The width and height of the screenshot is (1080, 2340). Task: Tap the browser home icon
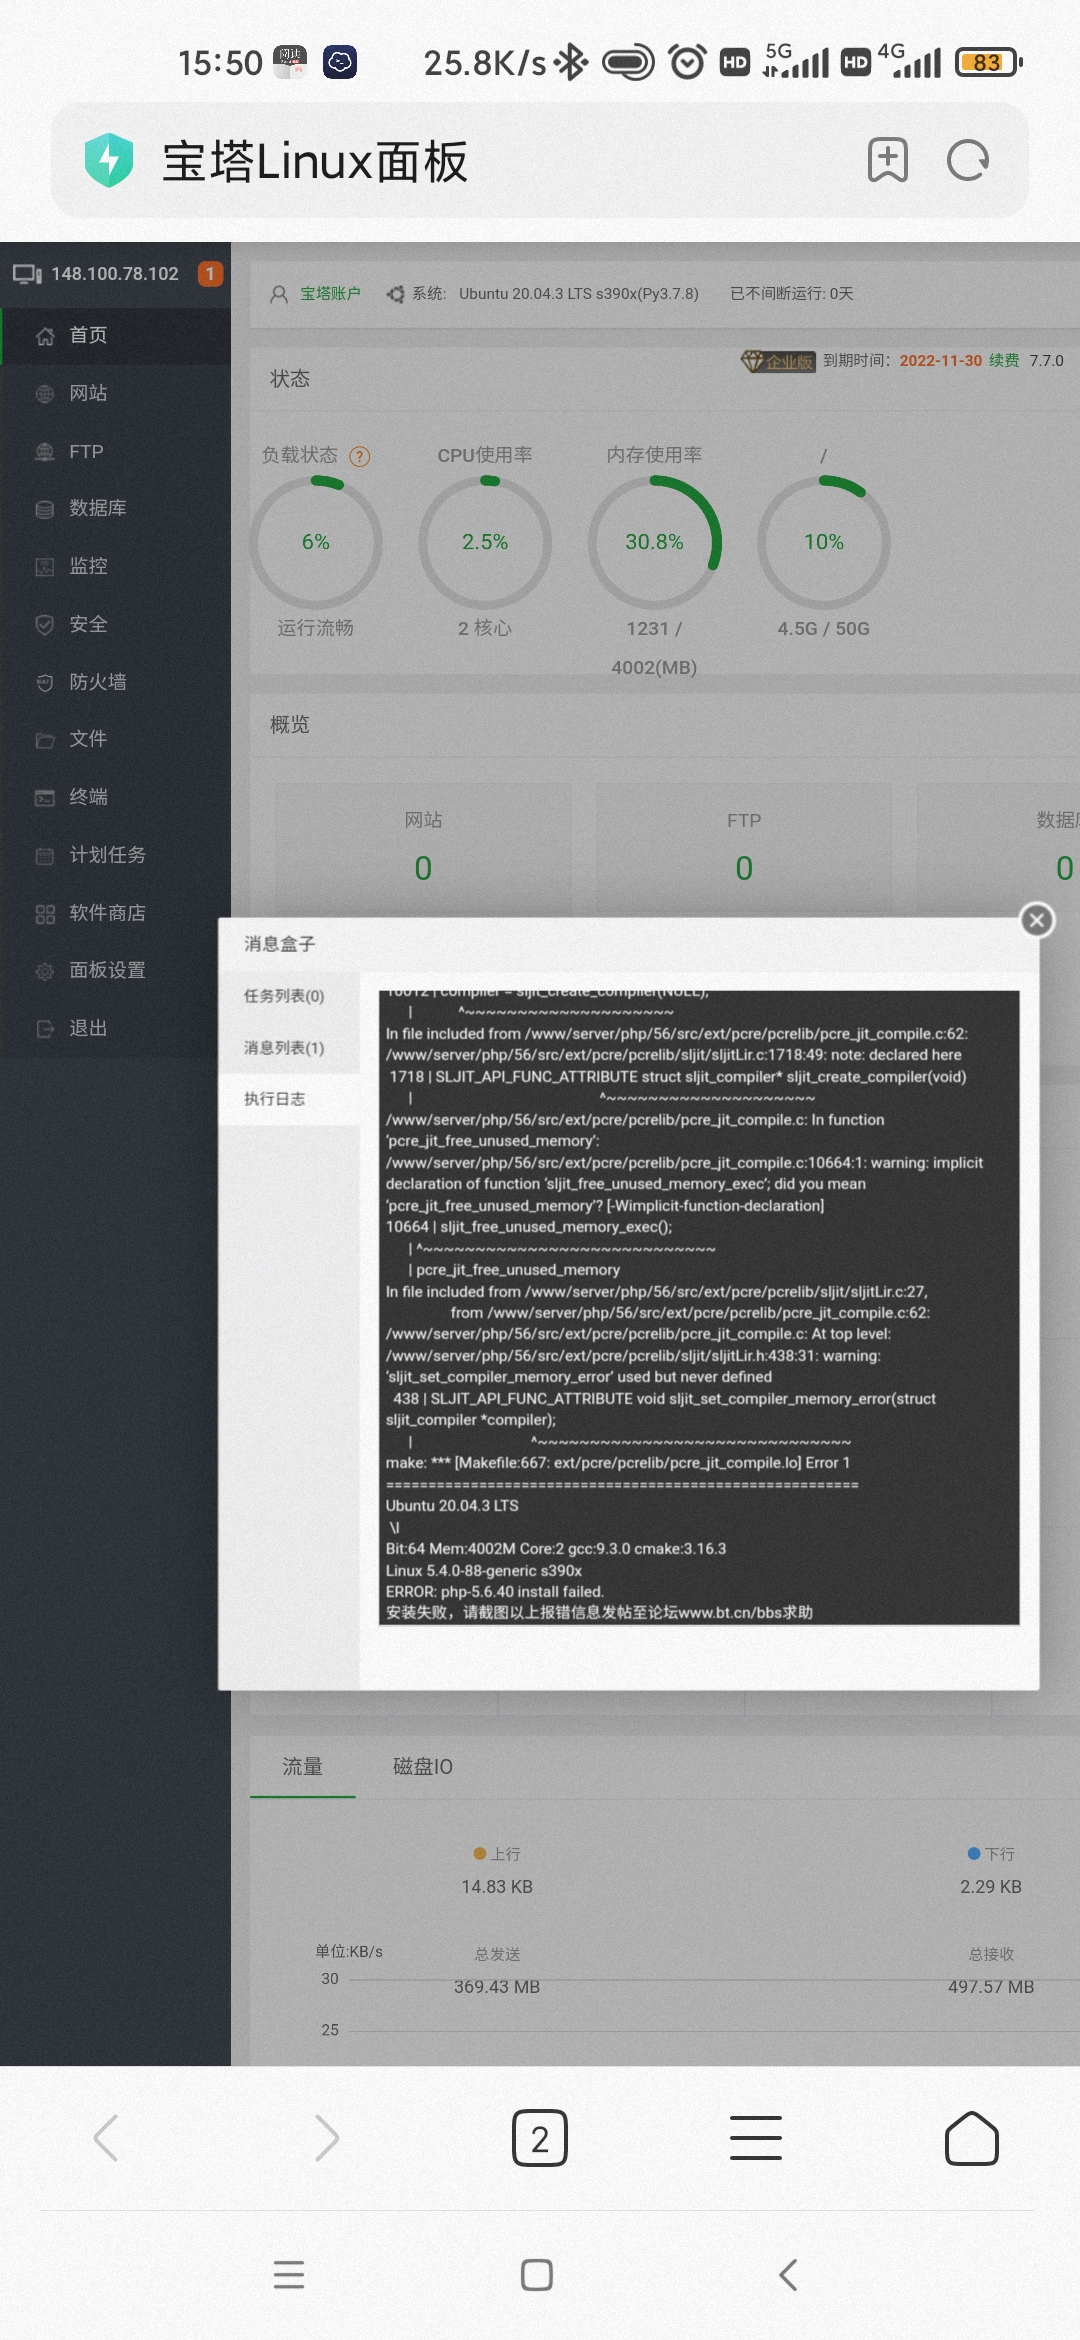(x=972, y=2138)
